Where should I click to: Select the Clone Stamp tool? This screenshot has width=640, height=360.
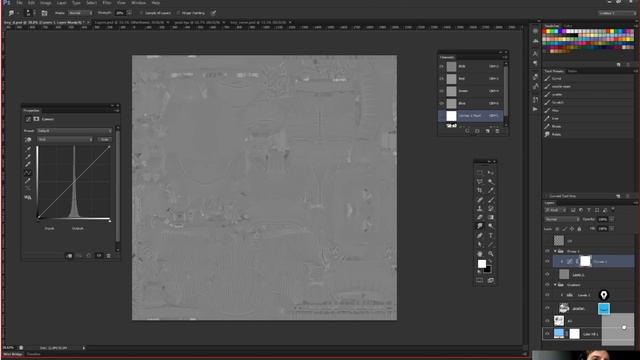tap(480, 209)
